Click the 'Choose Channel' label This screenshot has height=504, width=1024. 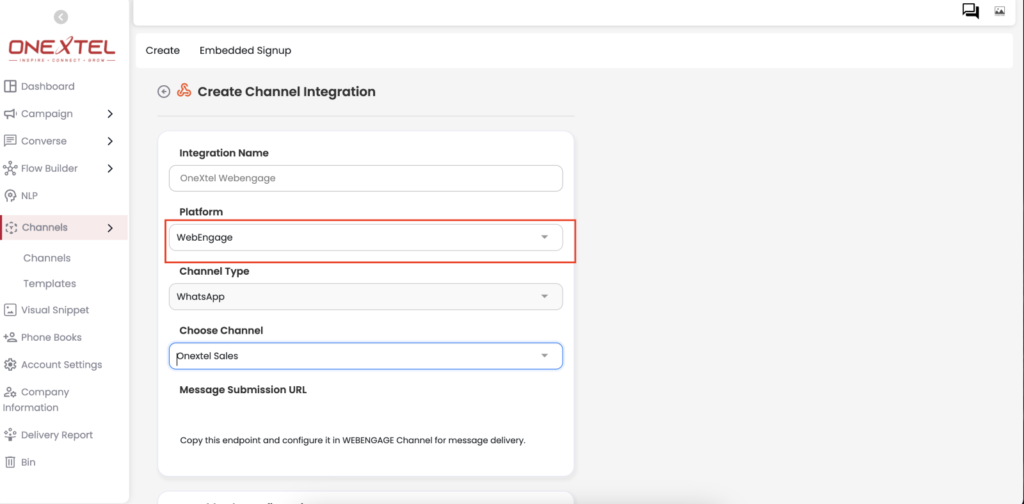[221, 330]
